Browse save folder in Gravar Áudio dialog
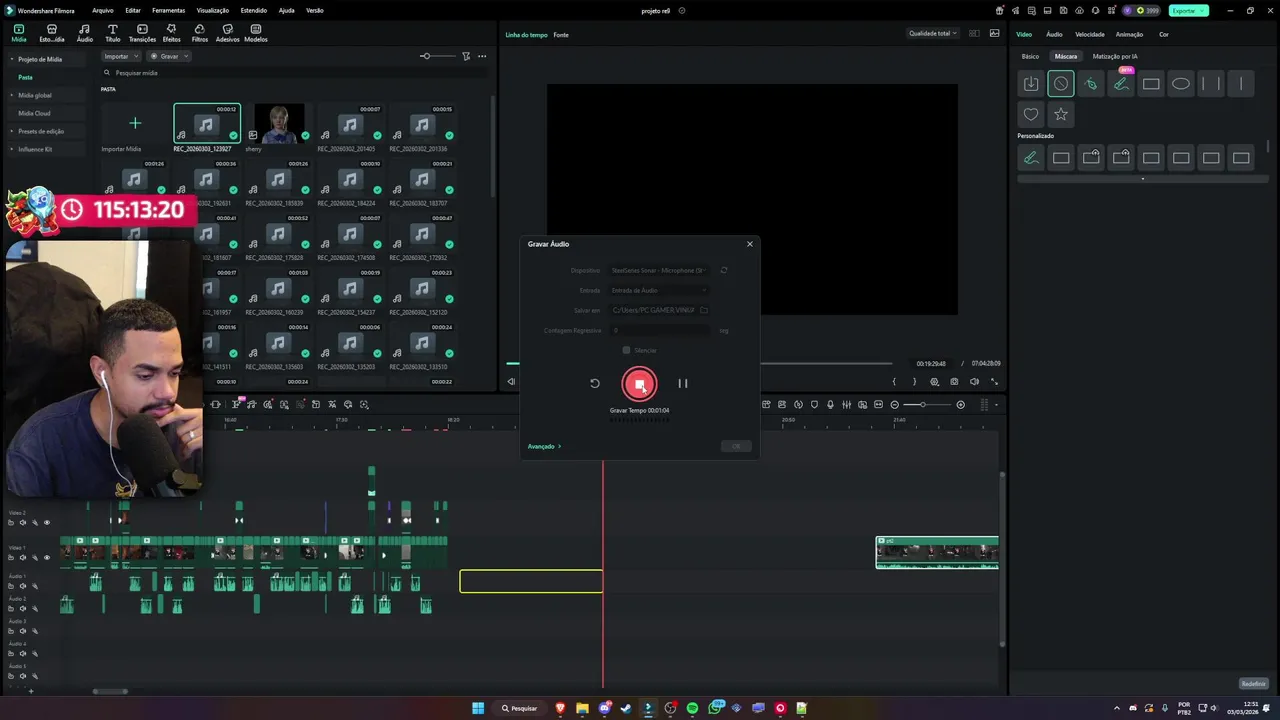This screenshot has height=720, width=1280. click(x=704, y=310)
